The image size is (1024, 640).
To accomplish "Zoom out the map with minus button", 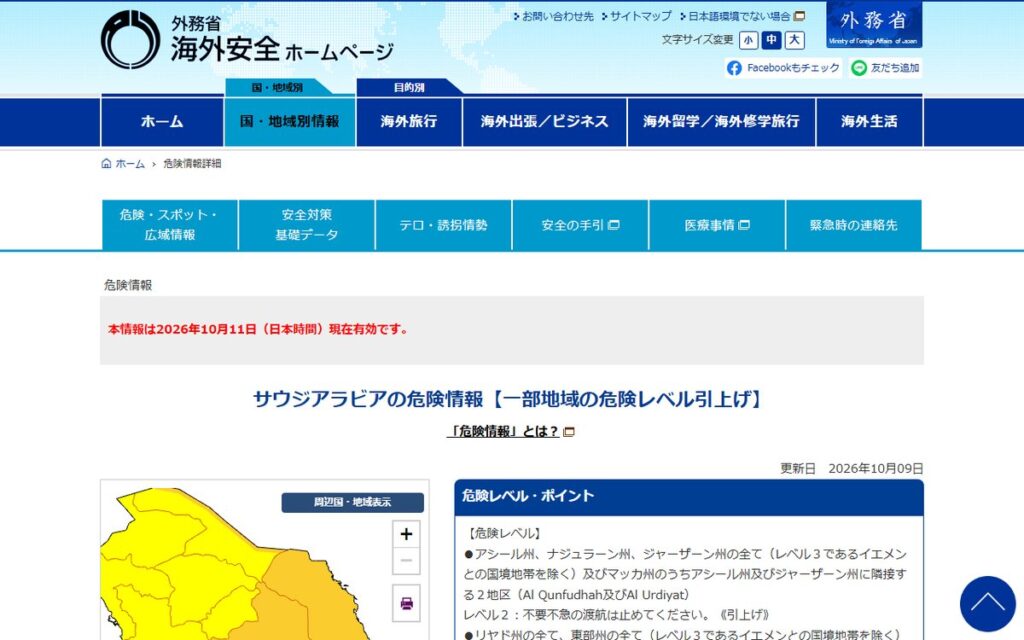I will tap(406, 561).
